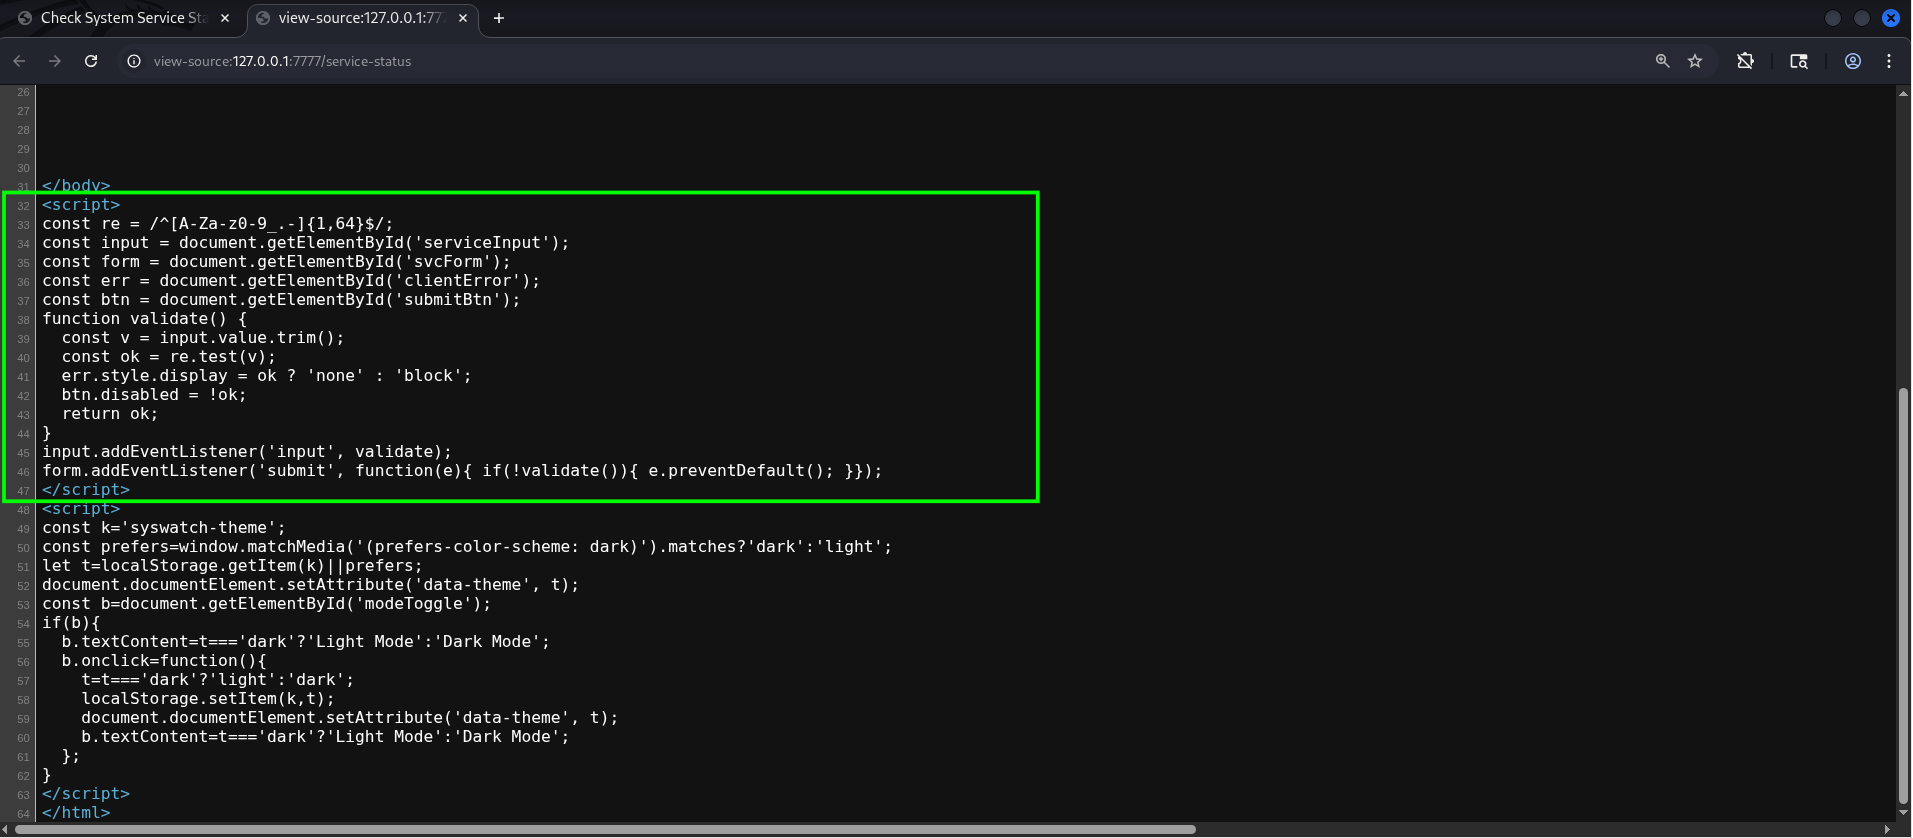The height and width of the screenshot is (838, 1913).
Task: Click 'return ok;' line
Action: [110, 414]
